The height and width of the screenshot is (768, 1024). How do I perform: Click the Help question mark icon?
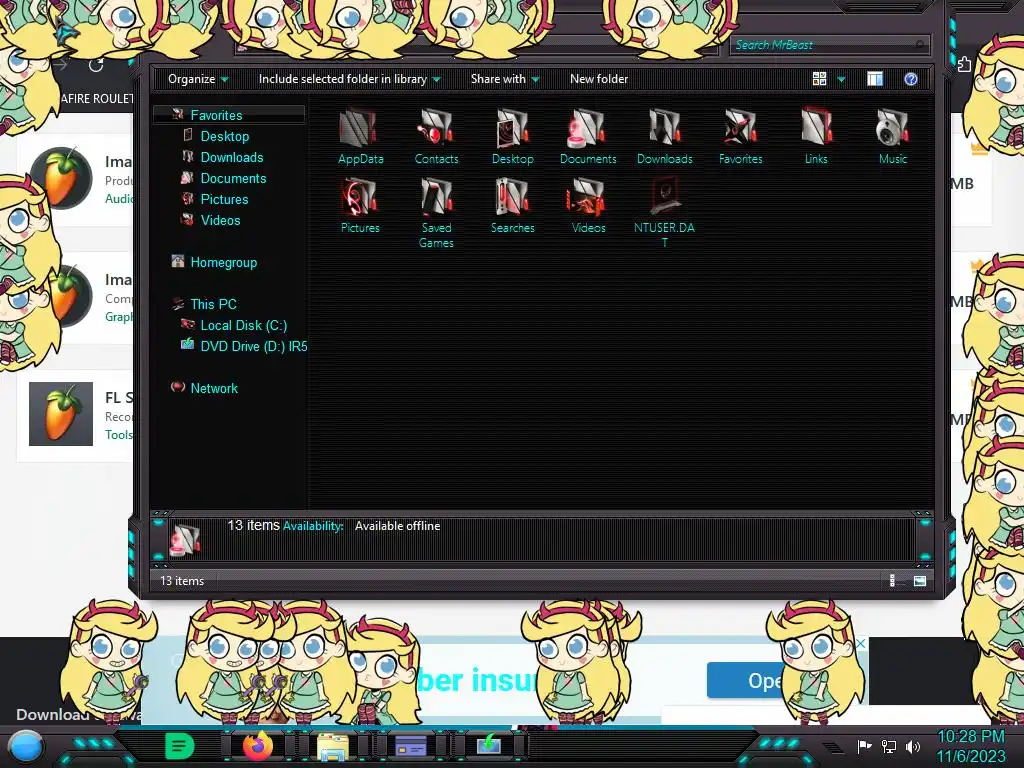[x=910, y=79]
